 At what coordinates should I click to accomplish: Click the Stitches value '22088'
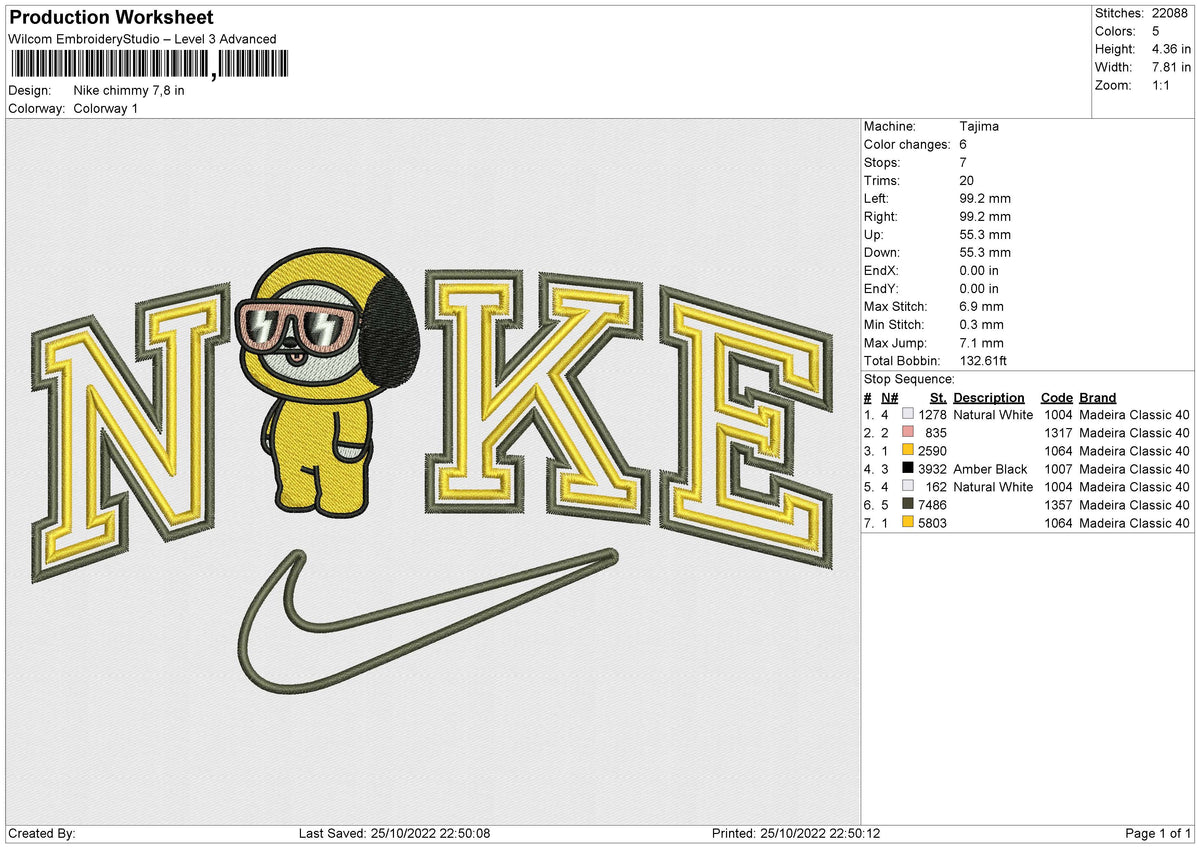[1170, 13]
